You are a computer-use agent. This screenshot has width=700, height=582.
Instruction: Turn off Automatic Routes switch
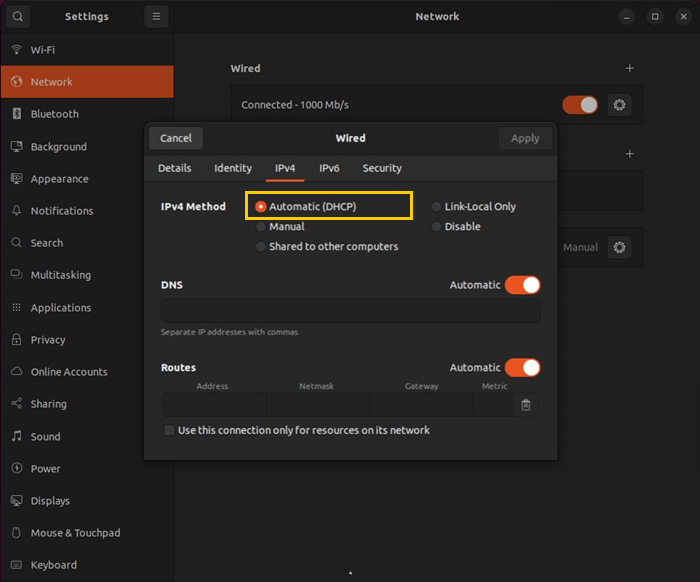tap(522, 368)
